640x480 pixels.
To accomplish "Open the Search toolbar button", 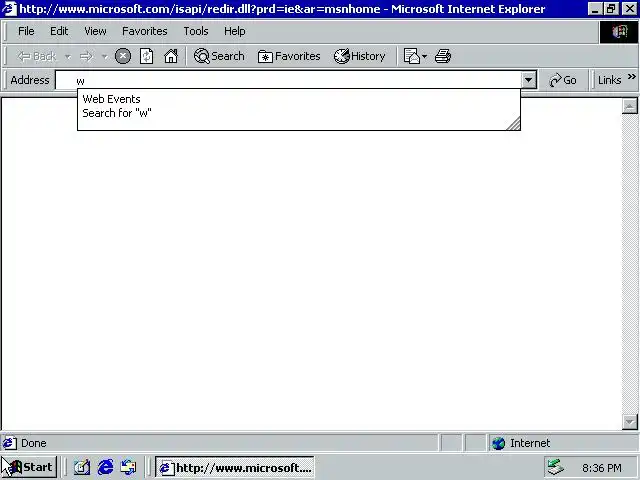I will click(219, 56).
